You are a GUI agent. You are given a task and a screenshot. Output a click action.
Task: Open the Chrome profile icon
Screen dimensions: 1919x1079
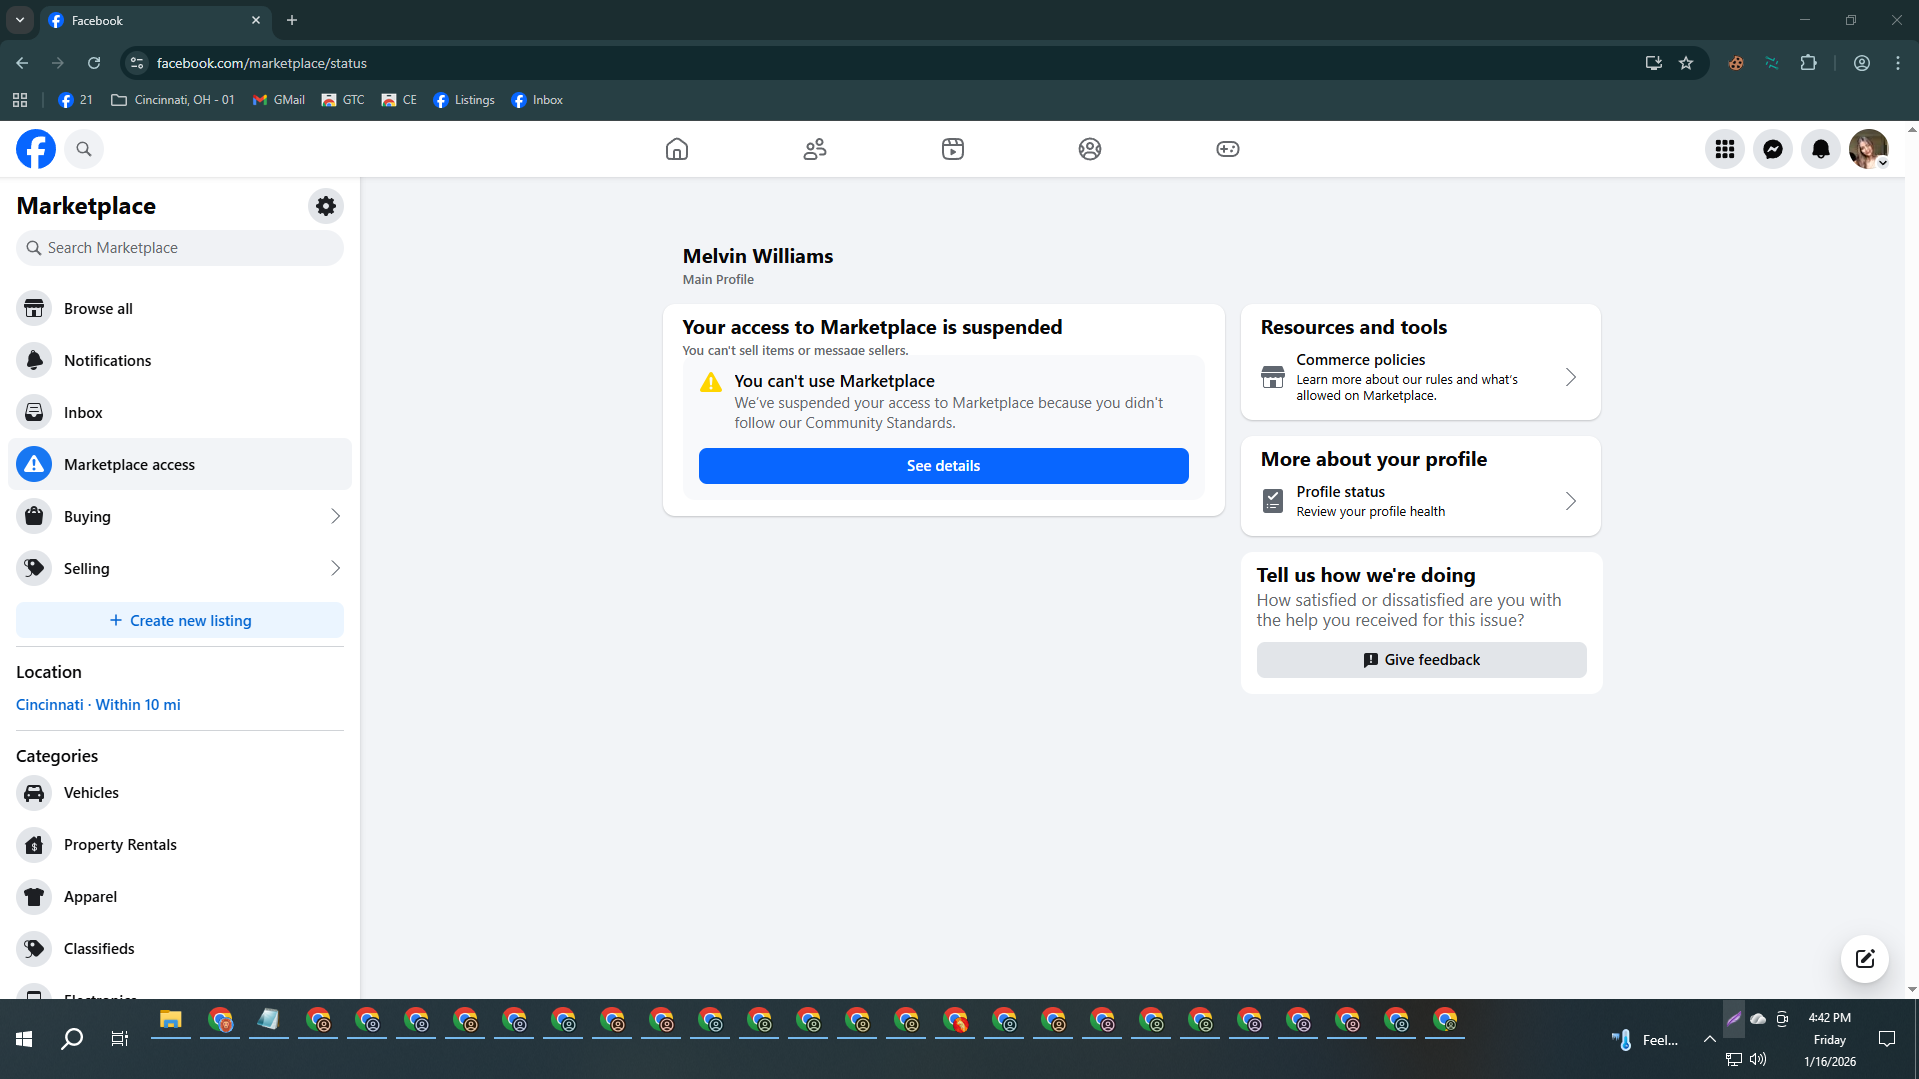click(1862, 63)
